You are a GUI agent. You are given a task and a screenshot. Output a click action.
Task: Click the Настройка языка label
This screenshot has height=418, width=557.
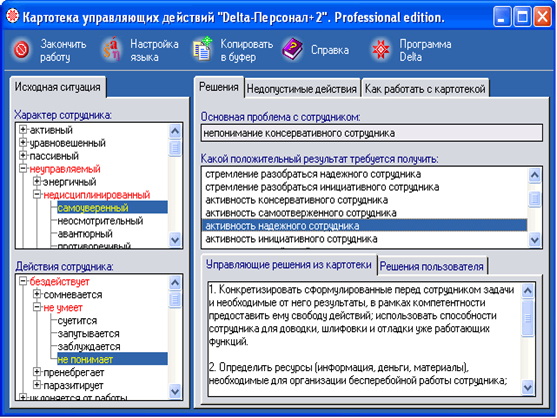pos(154,50)
